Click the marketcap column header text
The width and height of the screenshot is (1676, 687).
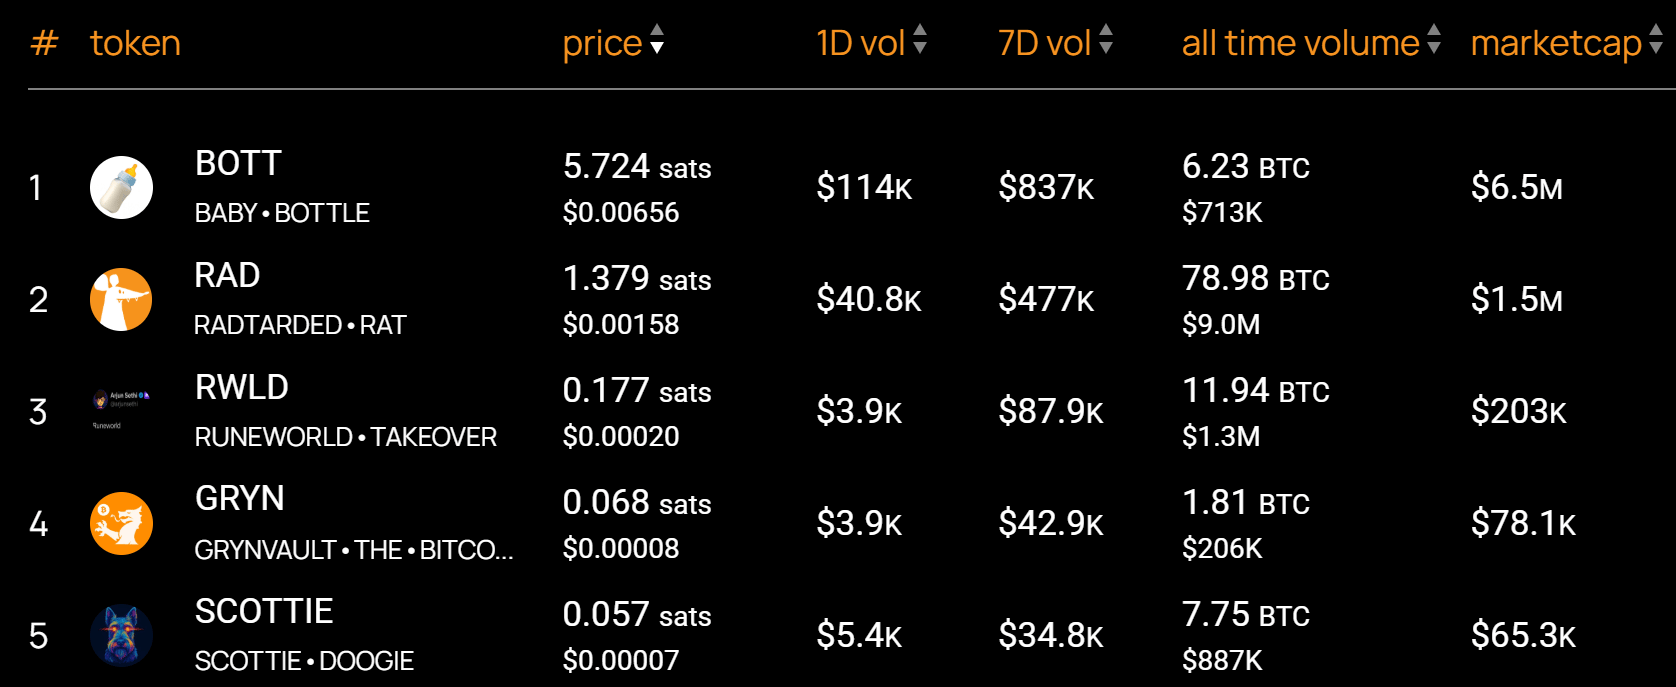pos(1556,43)
